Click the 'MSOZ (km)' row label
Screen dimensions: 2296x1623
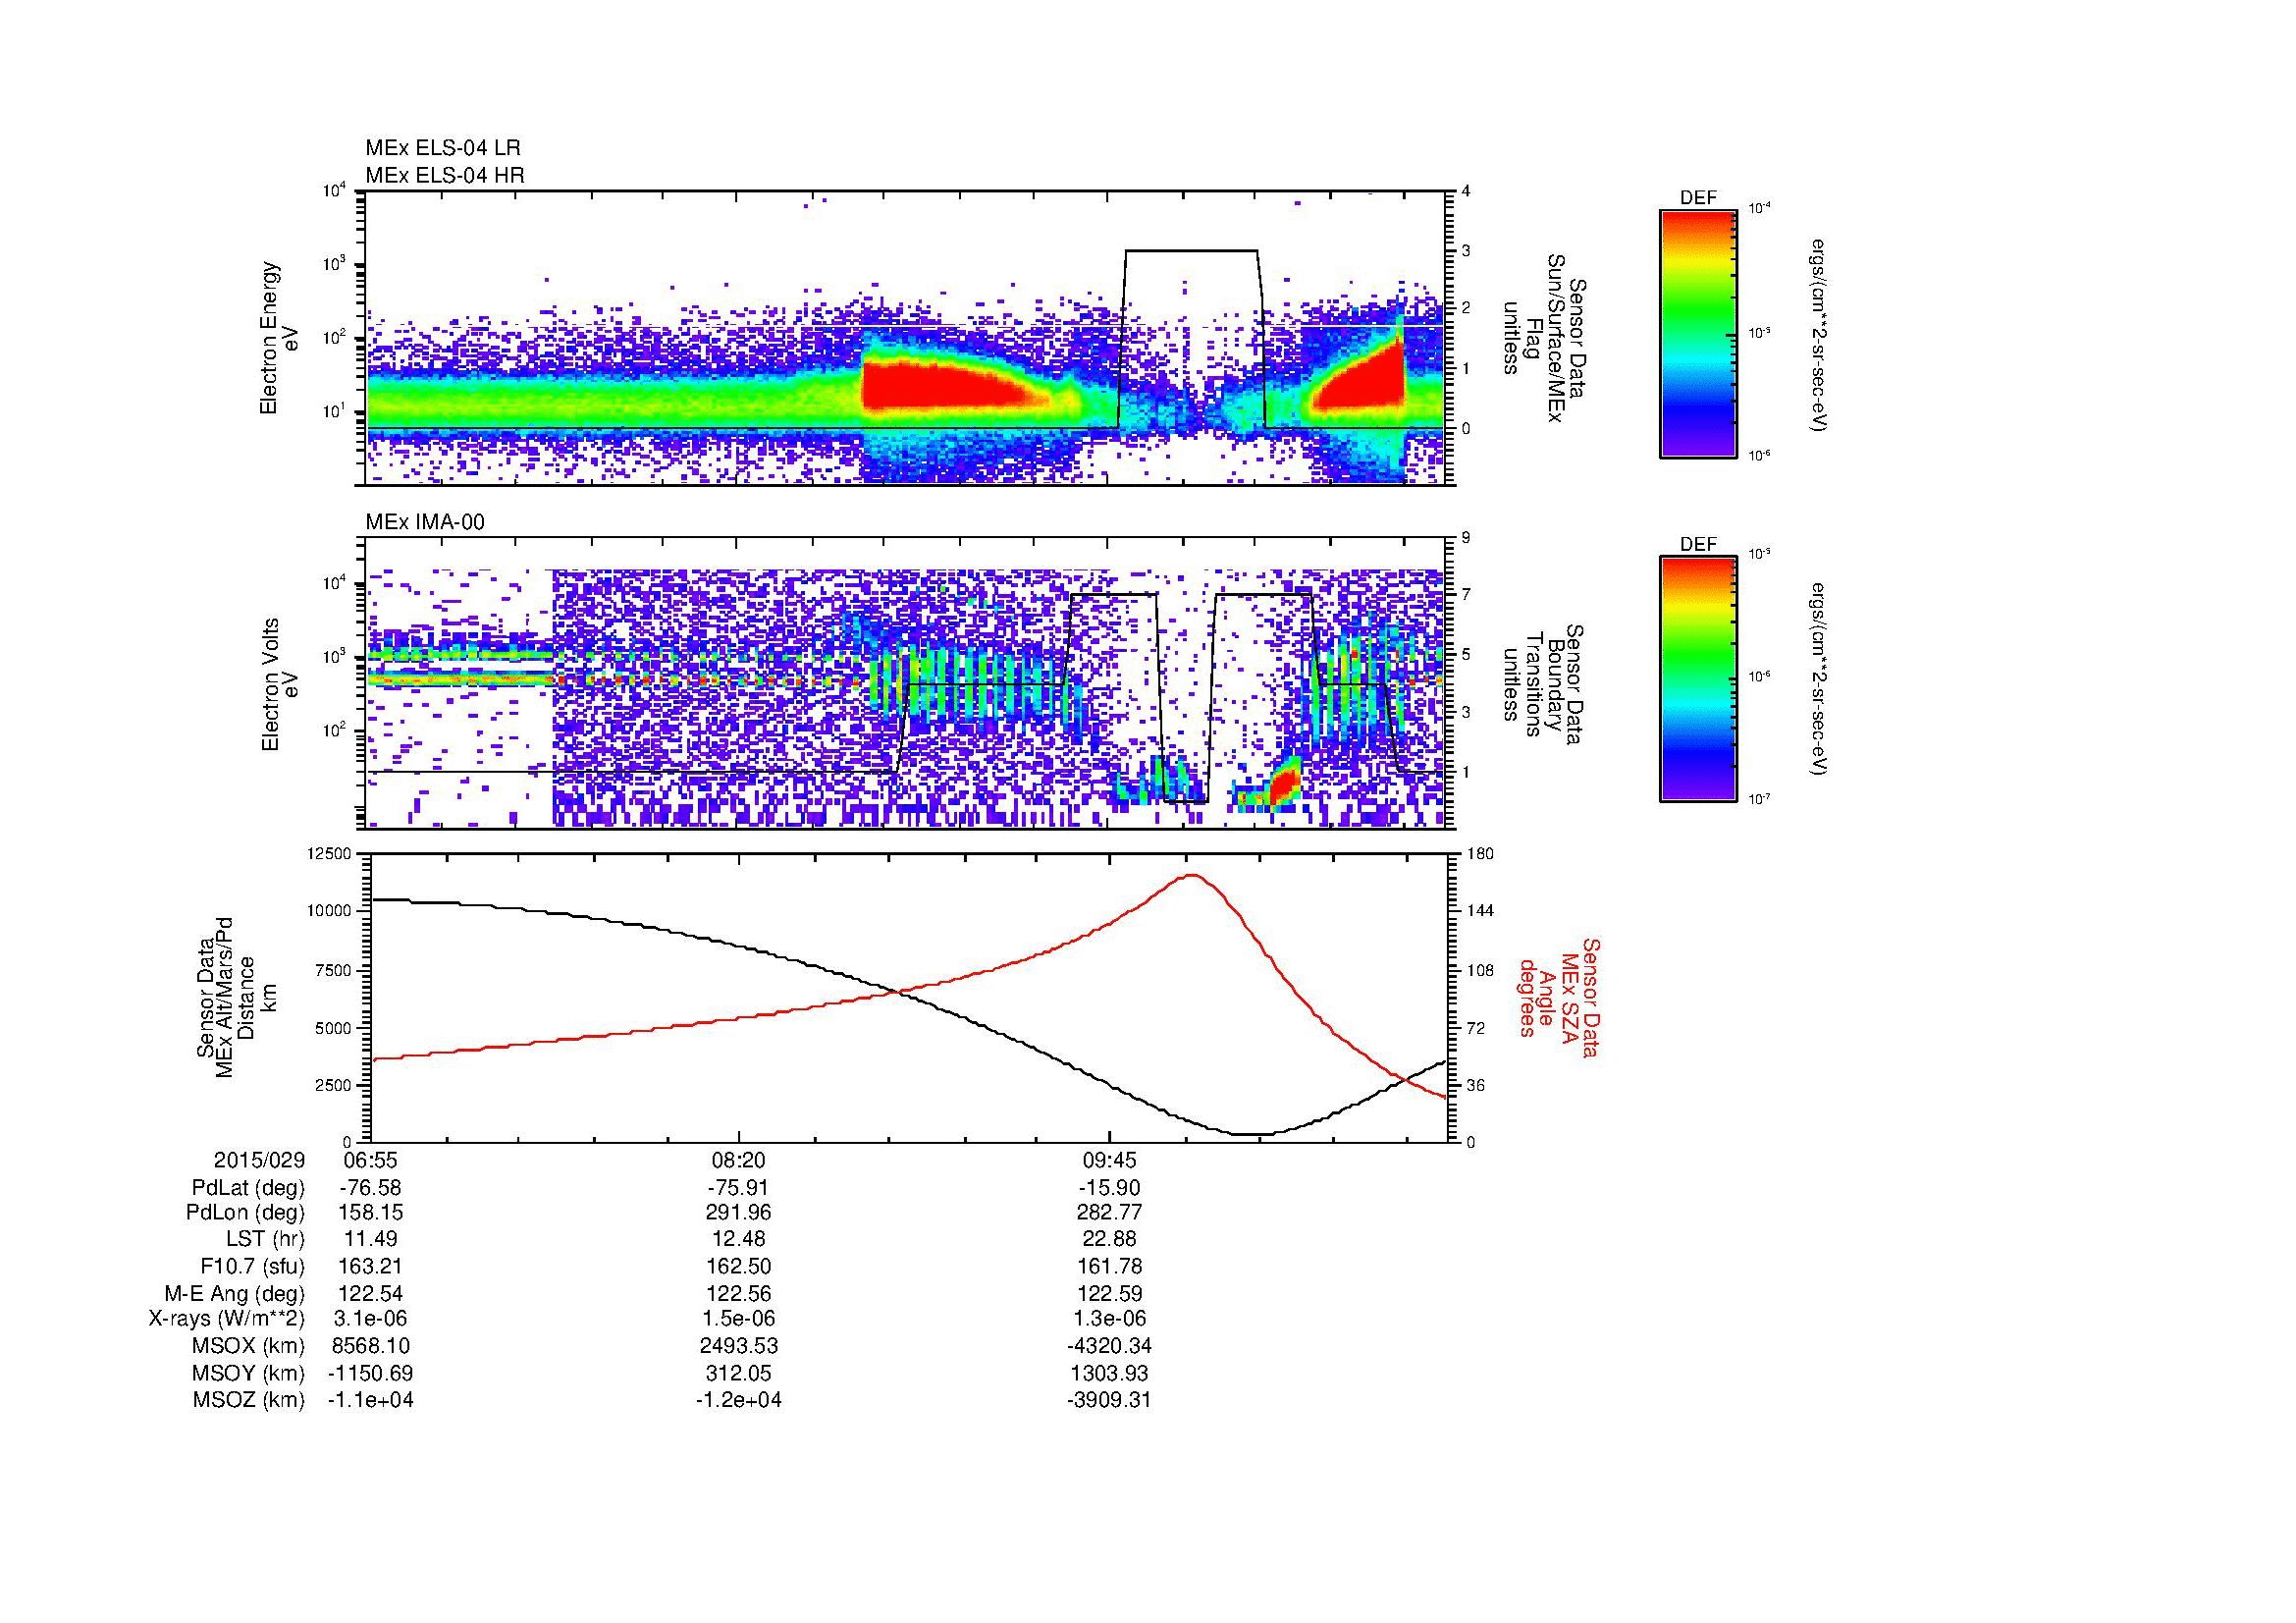(x=248, y=1400)
